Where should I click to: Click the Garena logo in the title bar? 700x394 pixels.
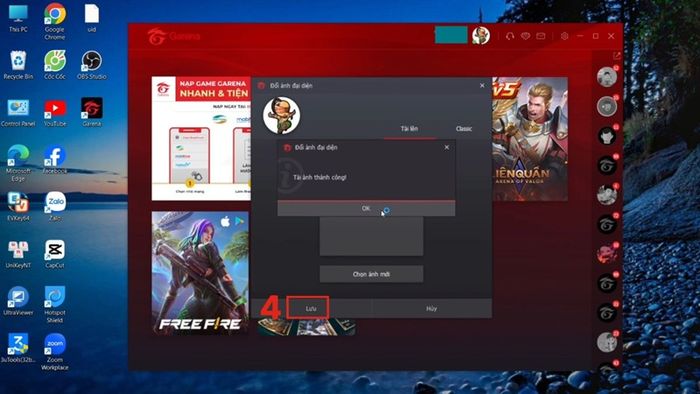[174, 36]
